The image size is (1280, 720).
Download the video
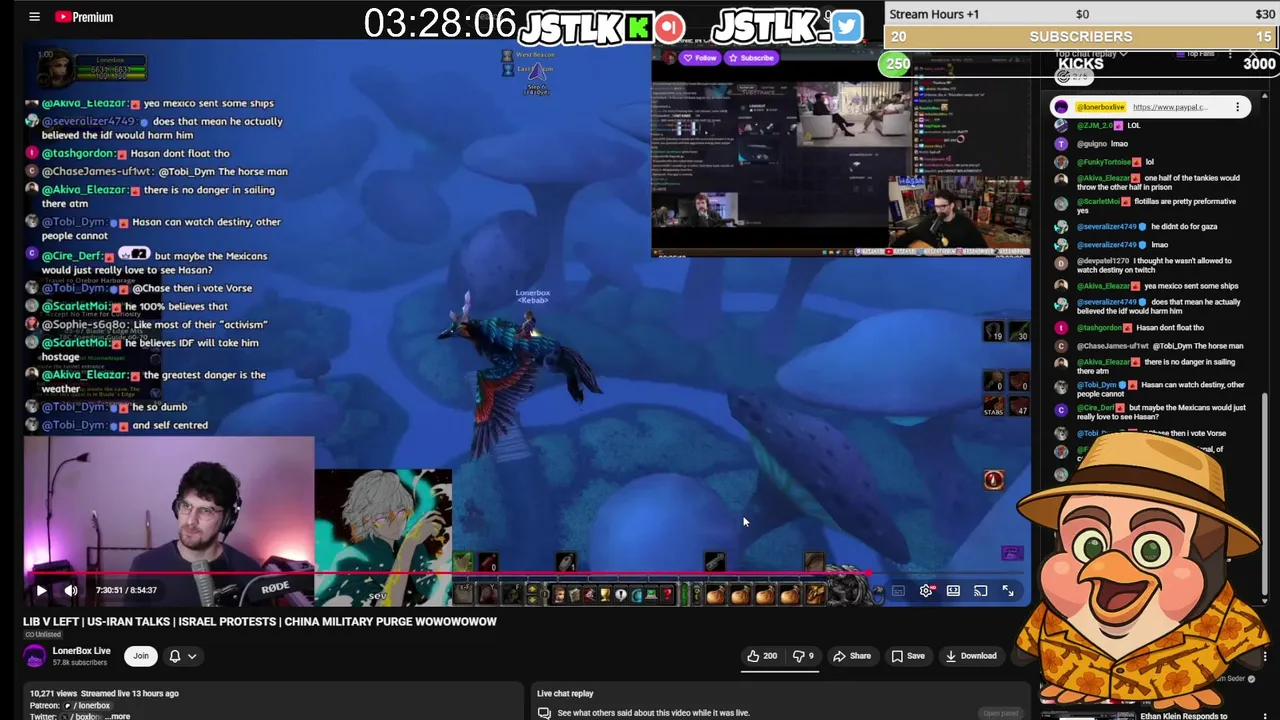971,656
